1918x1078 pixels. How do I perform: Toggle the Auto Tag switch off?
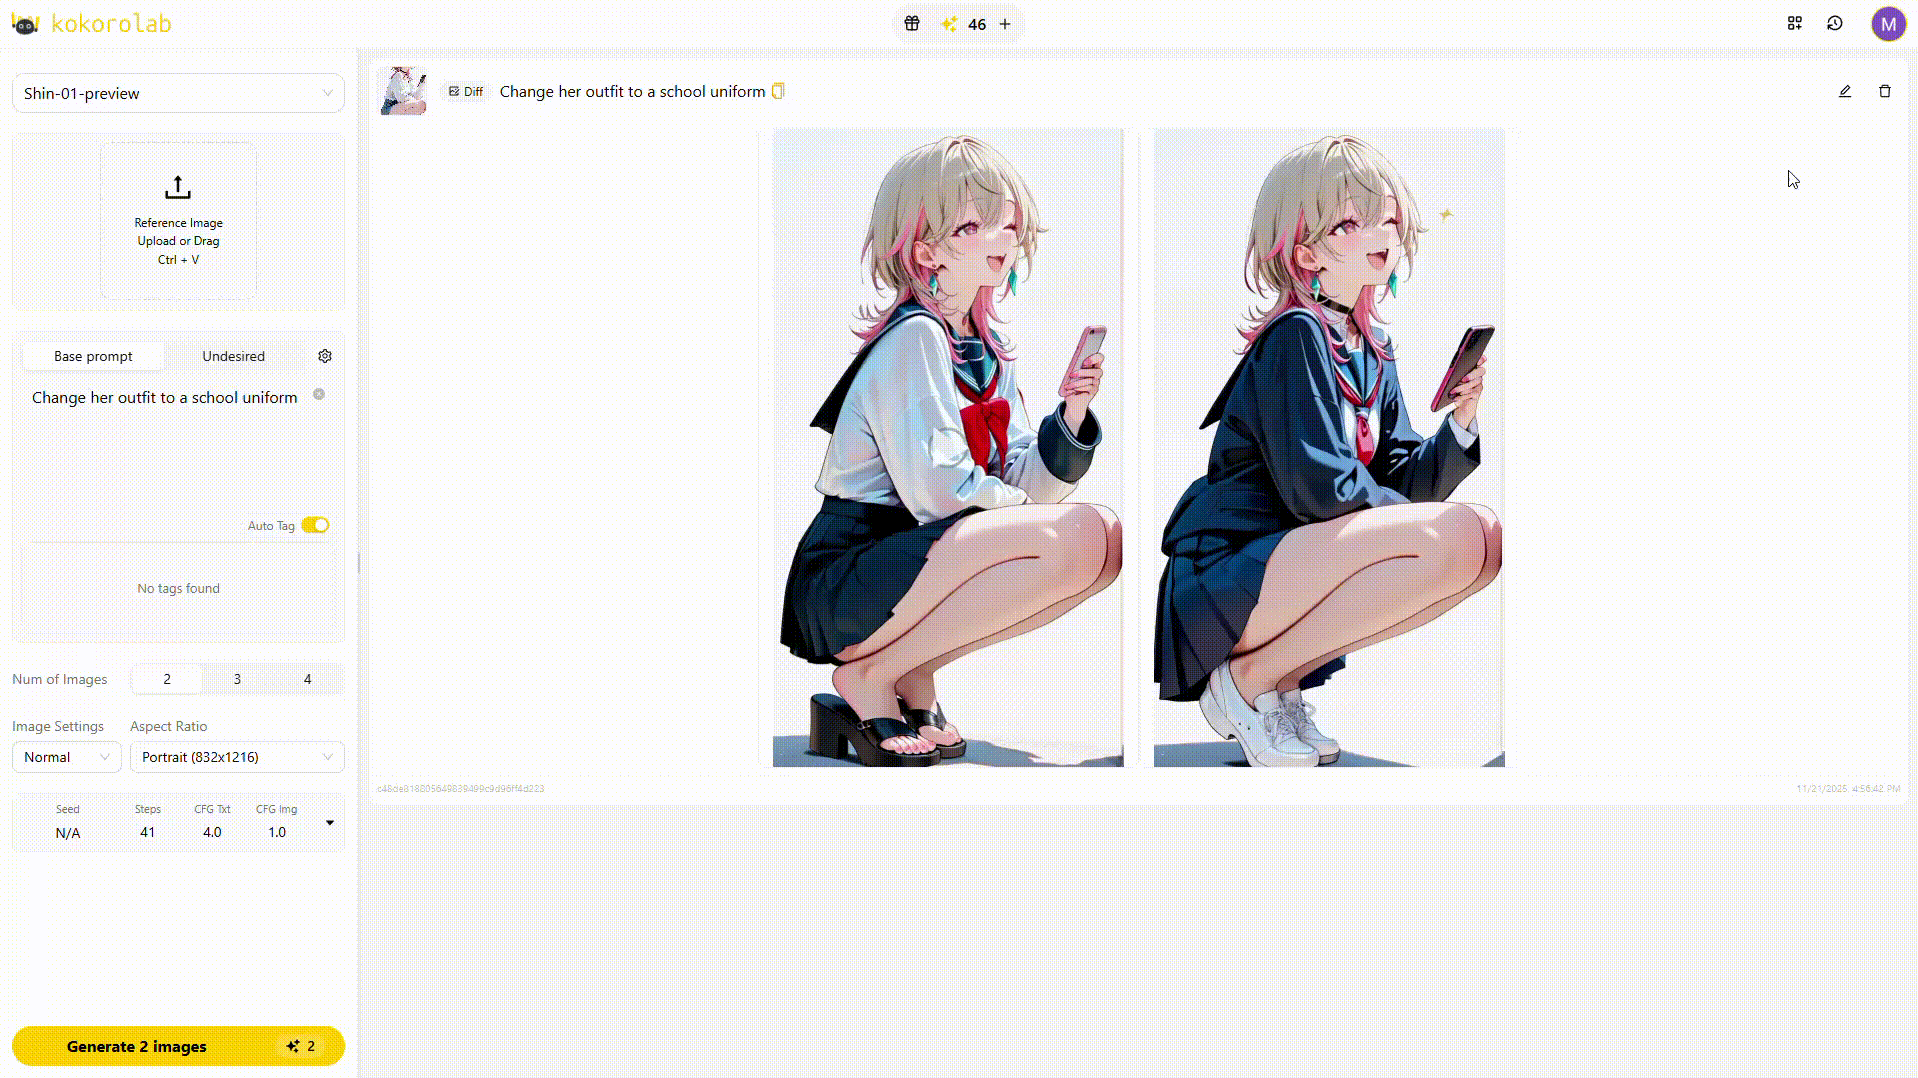315,524
